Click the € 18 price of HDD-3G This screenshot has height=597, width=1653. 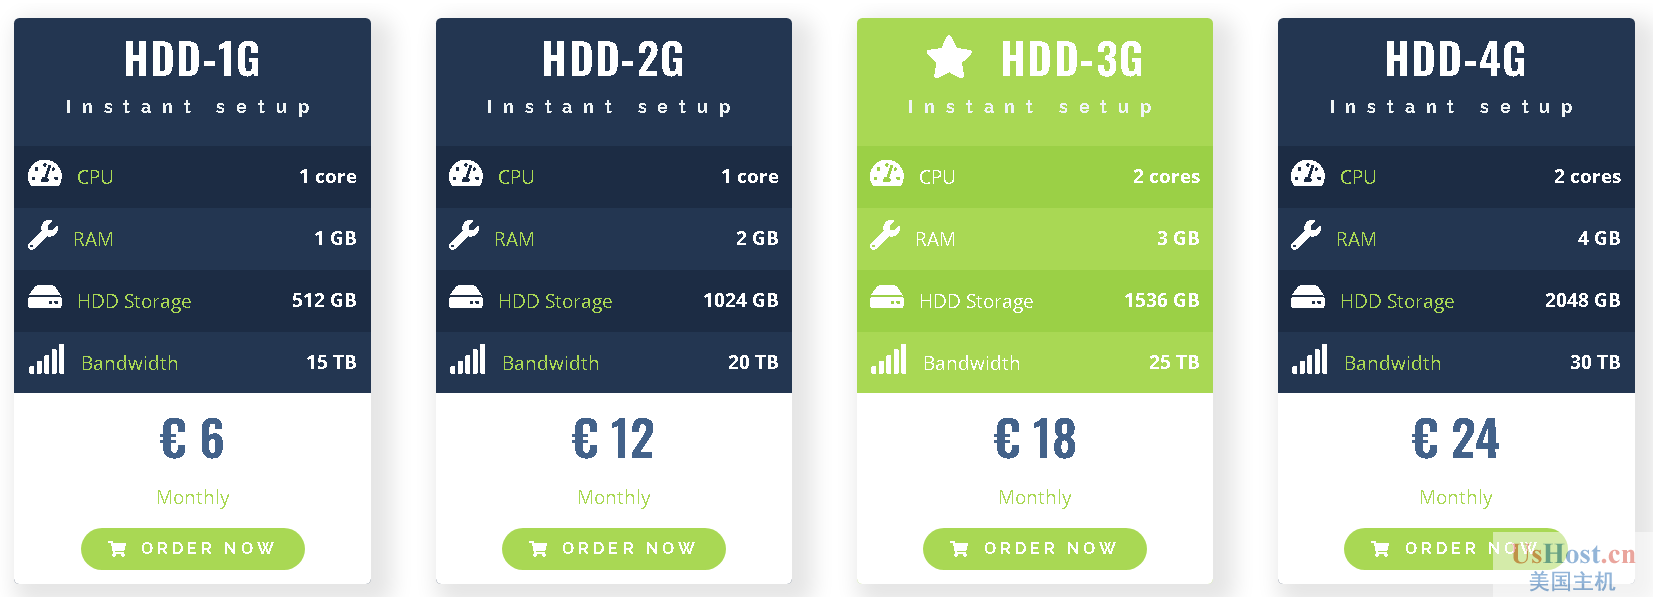[1035, 439]
